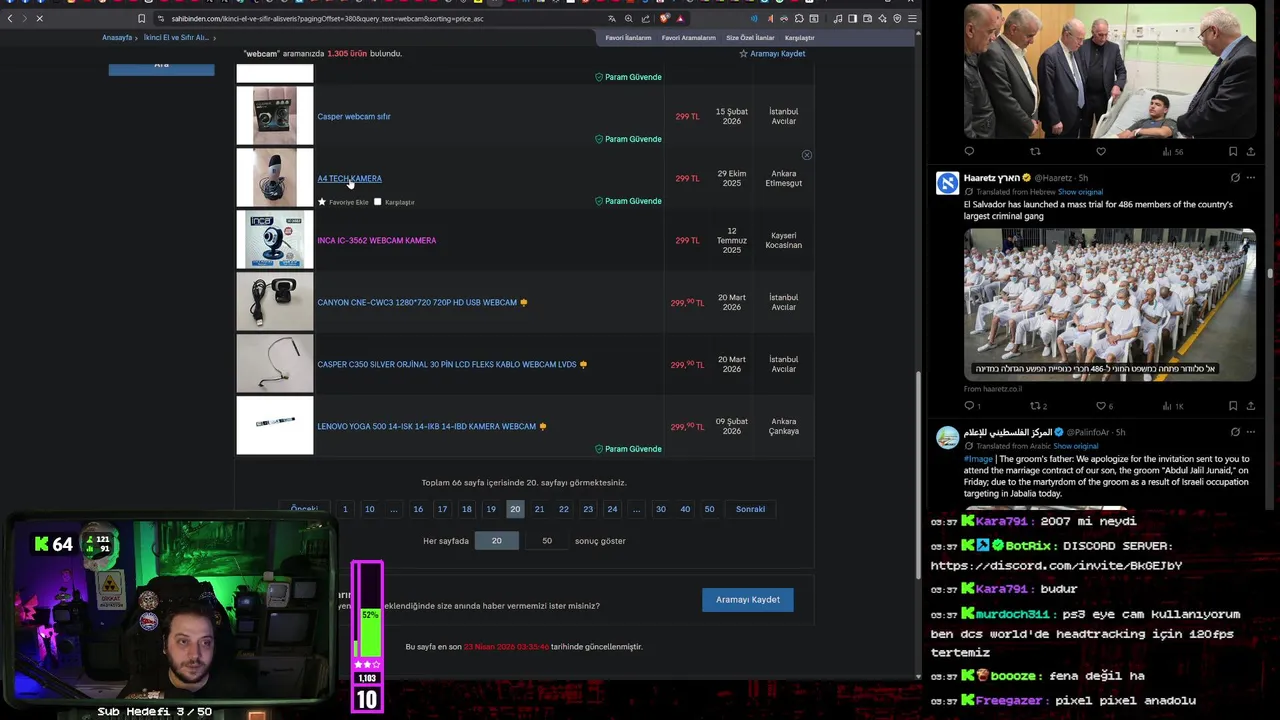Click retweet icon on Haaretz tweet

coord(1035,406)
